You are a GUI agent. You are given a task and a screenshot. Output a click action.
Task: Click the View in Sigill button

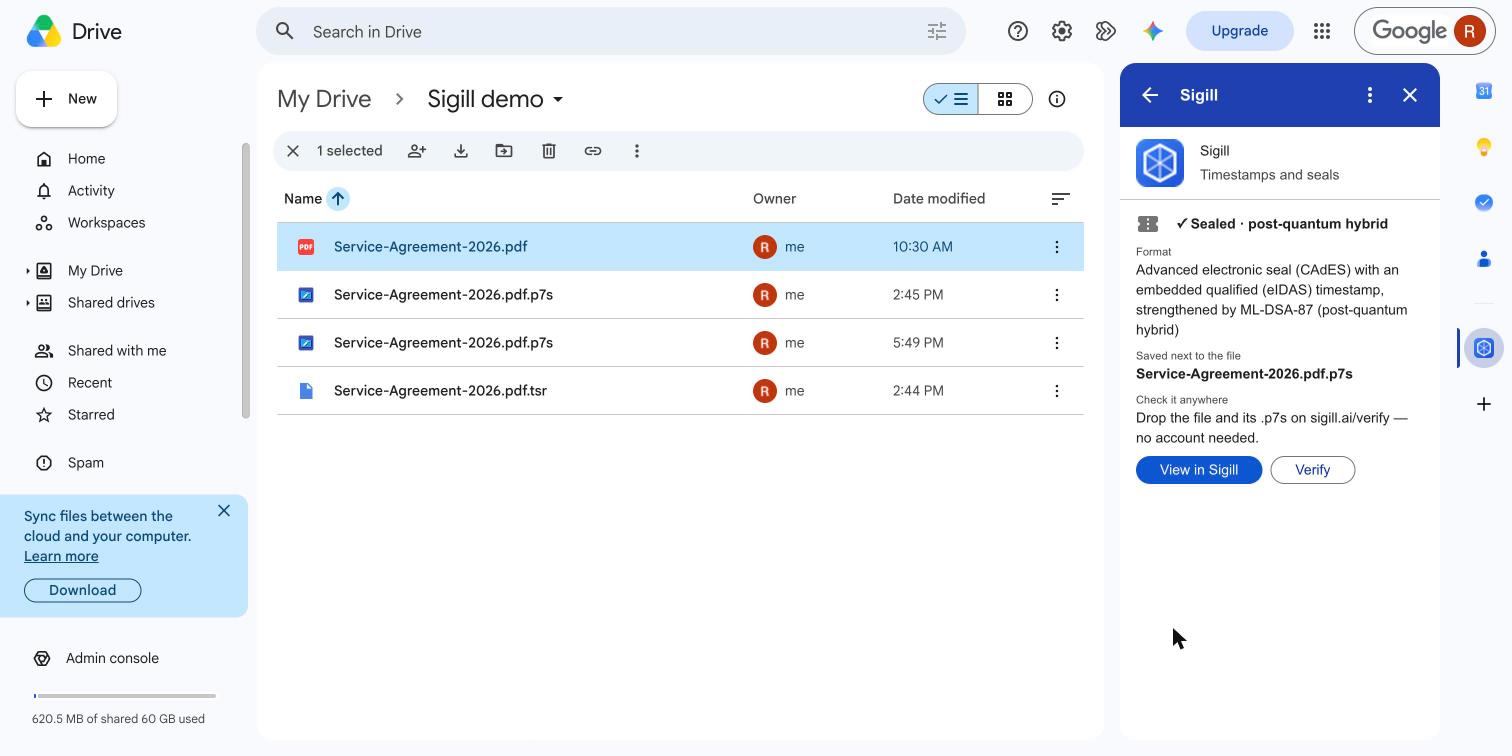(x=1199, y=470)
